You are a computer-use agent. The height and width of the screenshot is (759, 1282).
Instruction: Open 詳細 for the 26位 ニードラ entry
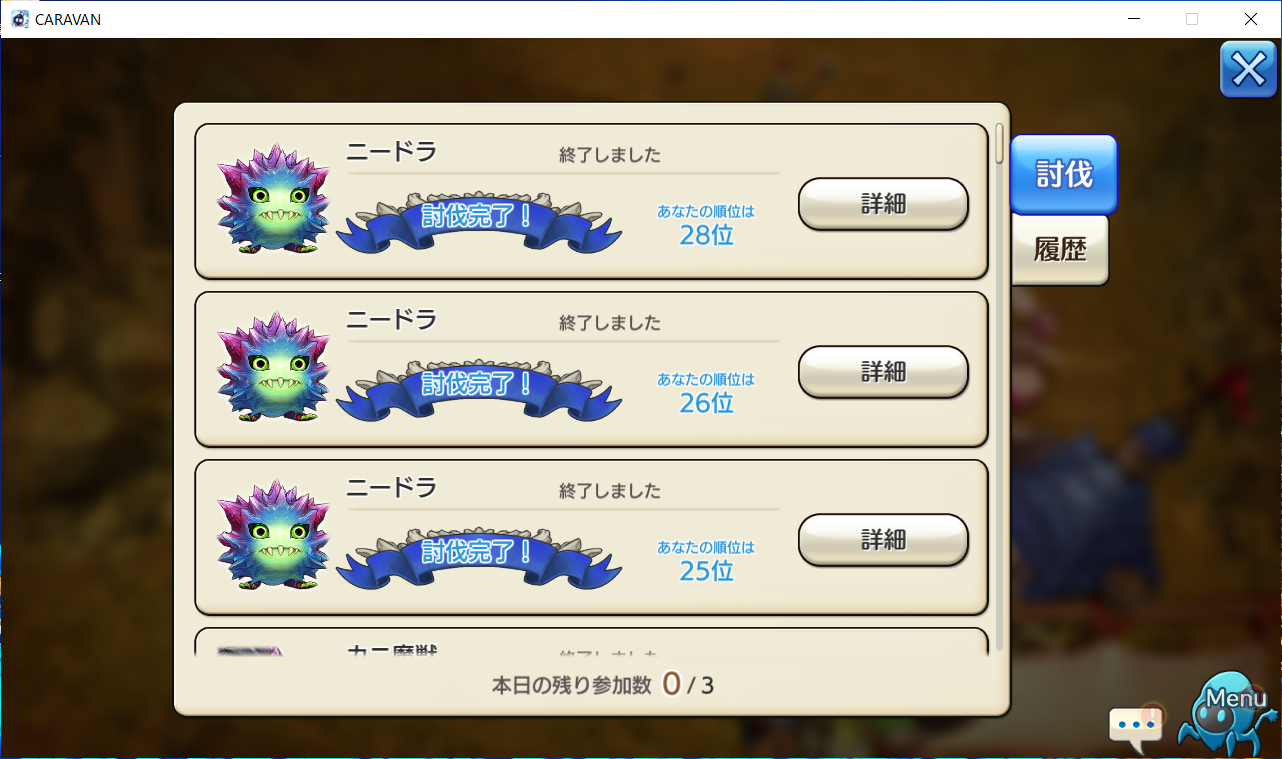tap(883, 372)
